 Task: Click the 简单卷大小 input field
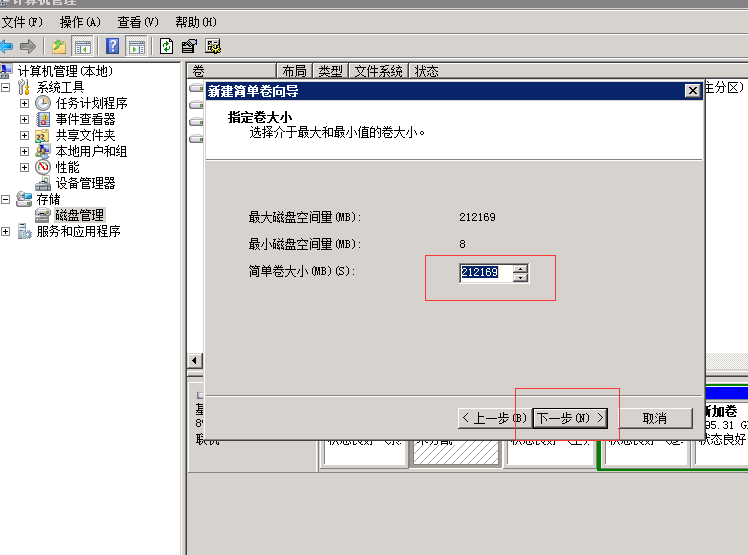point(486,272)
